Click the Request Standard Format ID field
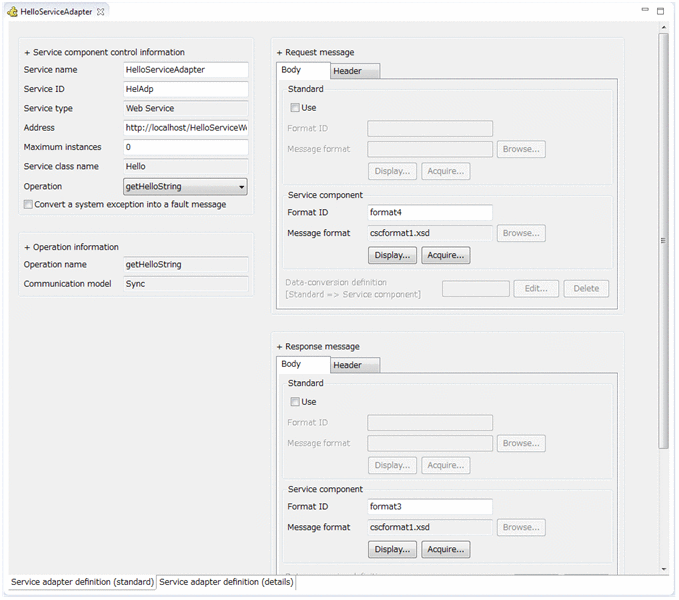 [x=430, y=129]
